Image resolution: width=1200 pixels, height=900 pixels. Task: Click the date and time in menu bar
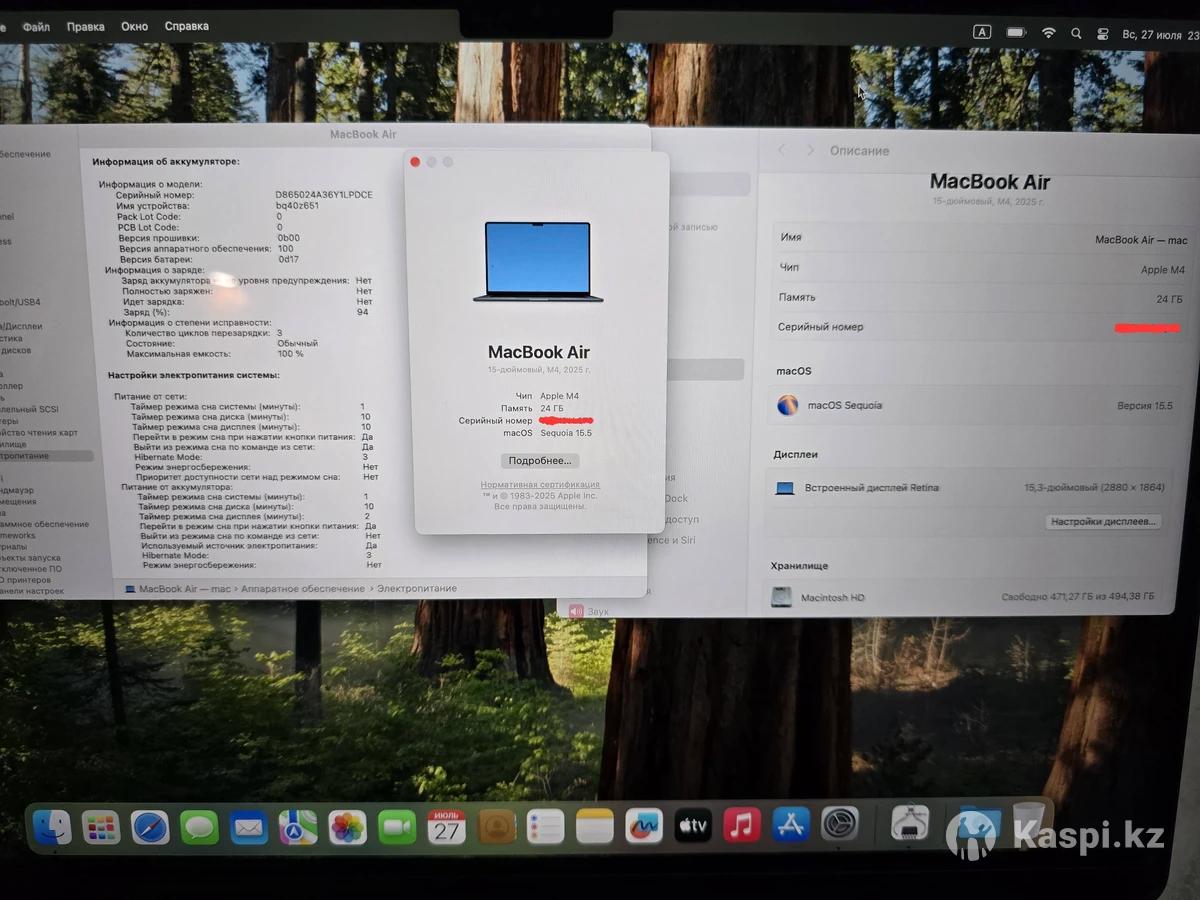tap(1161, 34)
